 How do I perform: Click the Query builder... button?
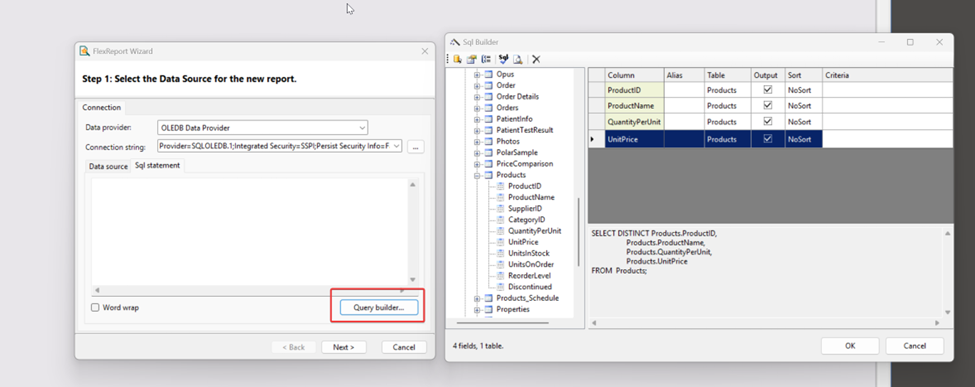coord(379,307)
